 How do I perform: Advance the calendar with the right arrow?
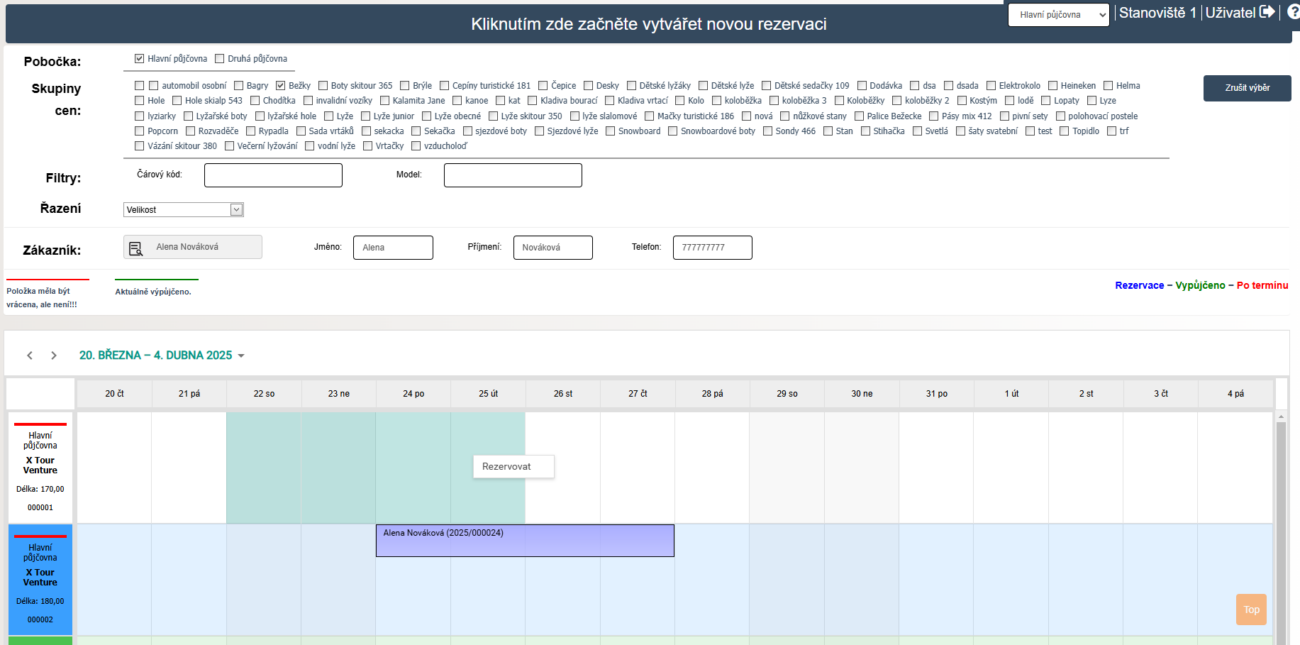click(54, 356)
